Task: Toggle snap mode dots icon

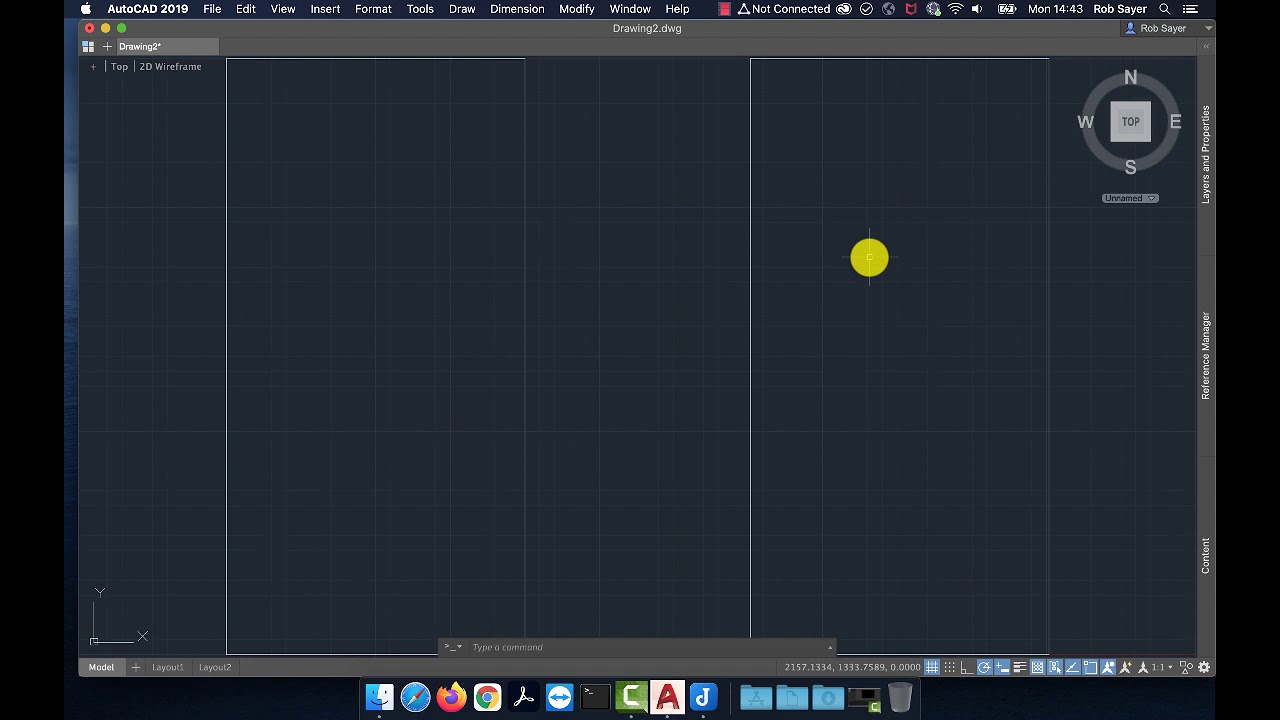Action: (x=950, y=667)
